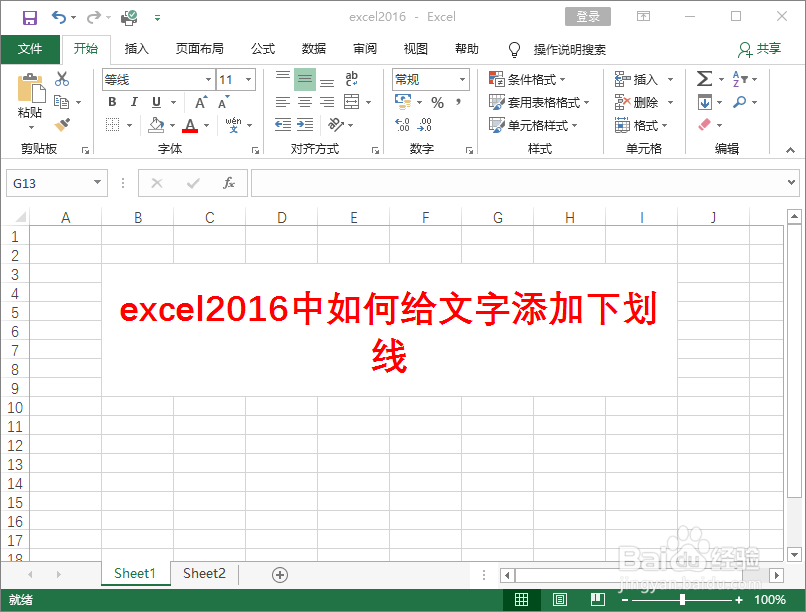Image resolution: width=806 pixels, height=612 pixels.
Task: Expand the formula bar chevron
Action: pos(791,182)
